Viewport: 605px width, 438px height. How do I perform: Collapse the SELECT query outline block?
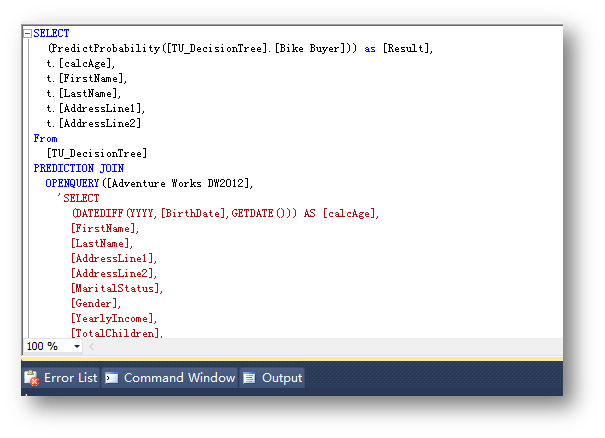pyautogui.click(x=27, y=34)
